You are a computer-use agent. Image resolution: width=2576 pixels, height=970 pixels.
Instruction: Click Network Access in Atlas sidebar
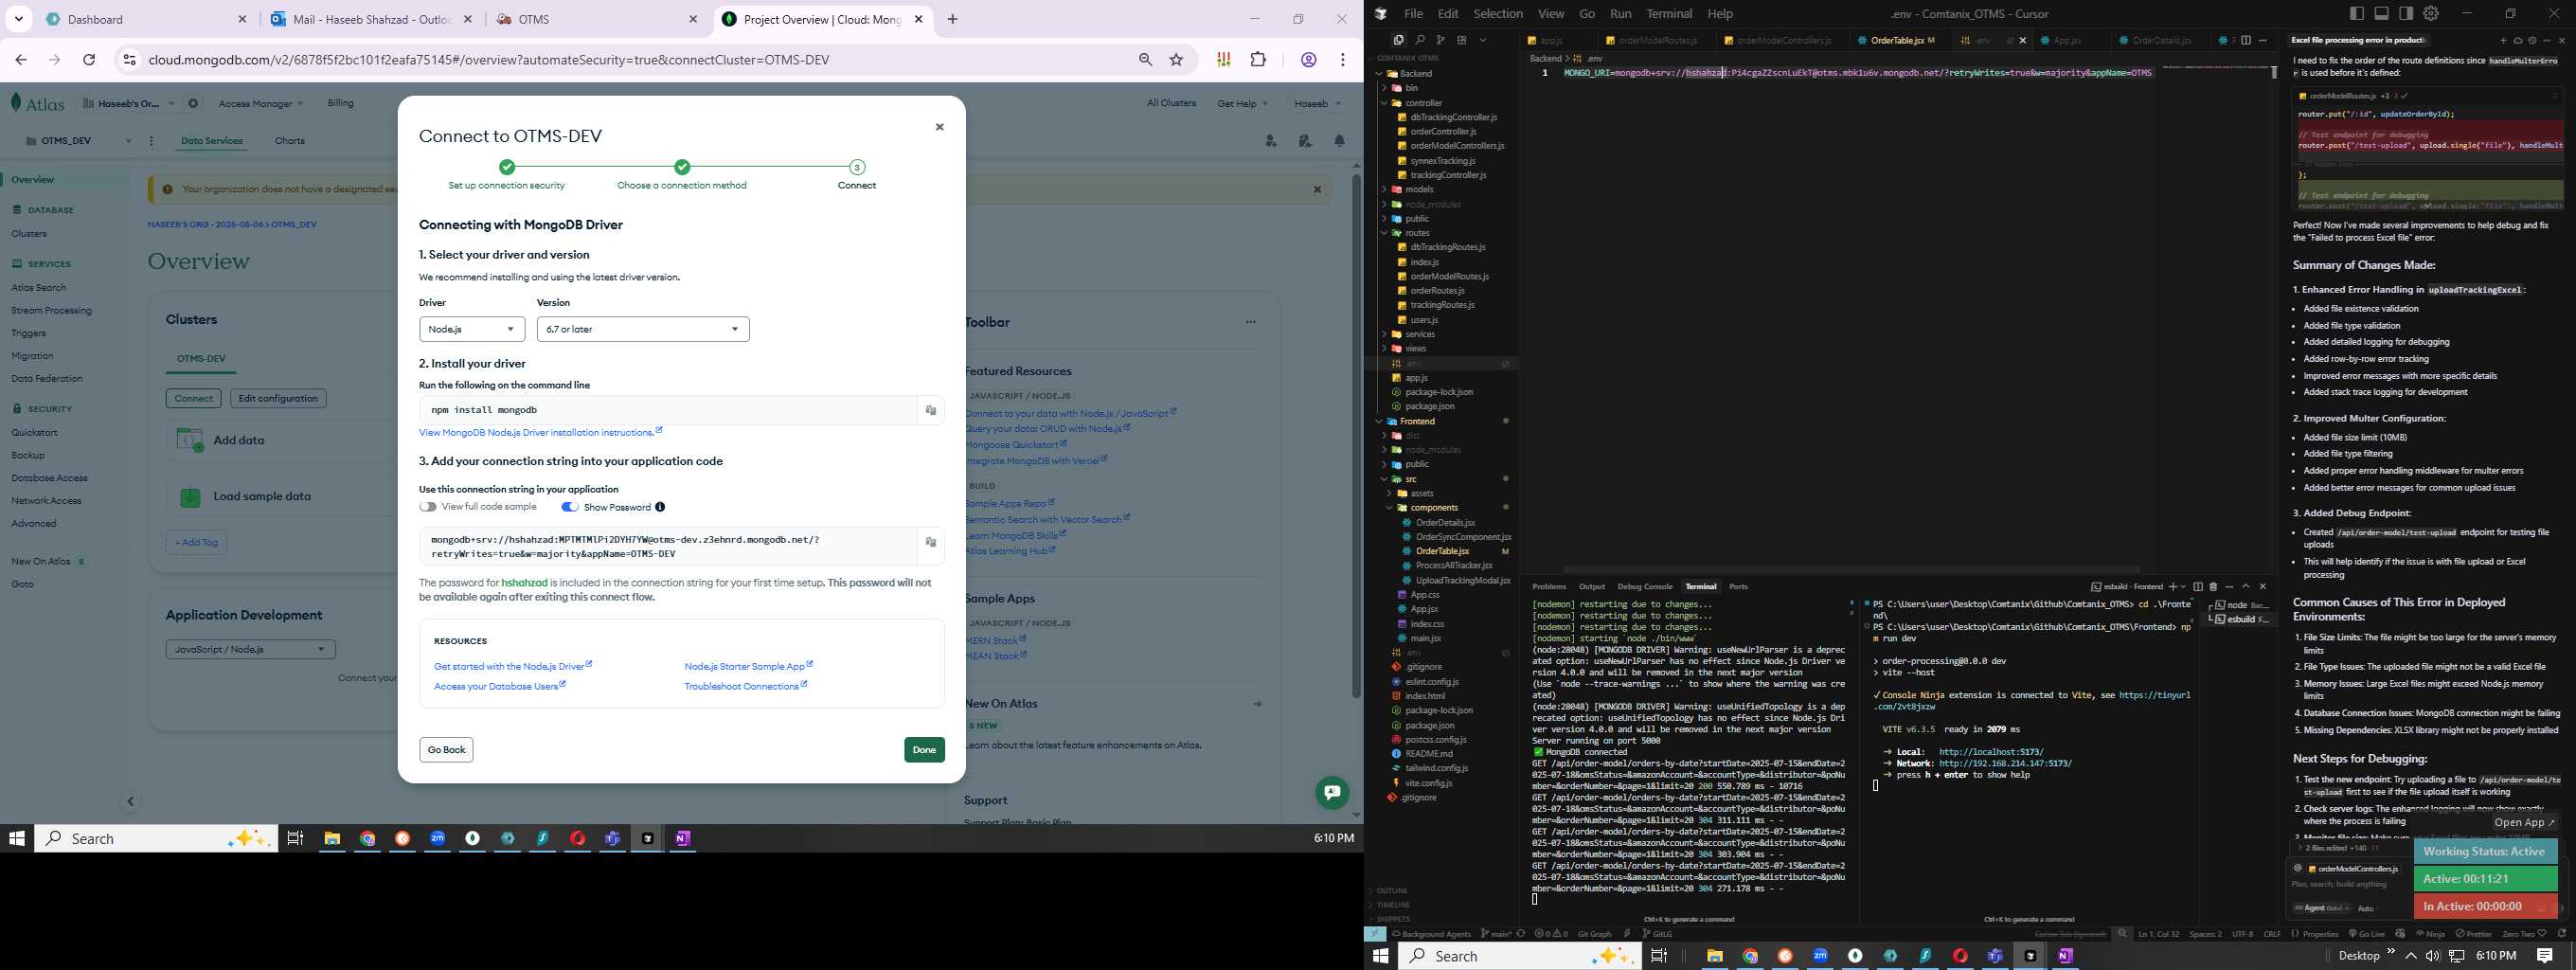[x=46, y=501]
